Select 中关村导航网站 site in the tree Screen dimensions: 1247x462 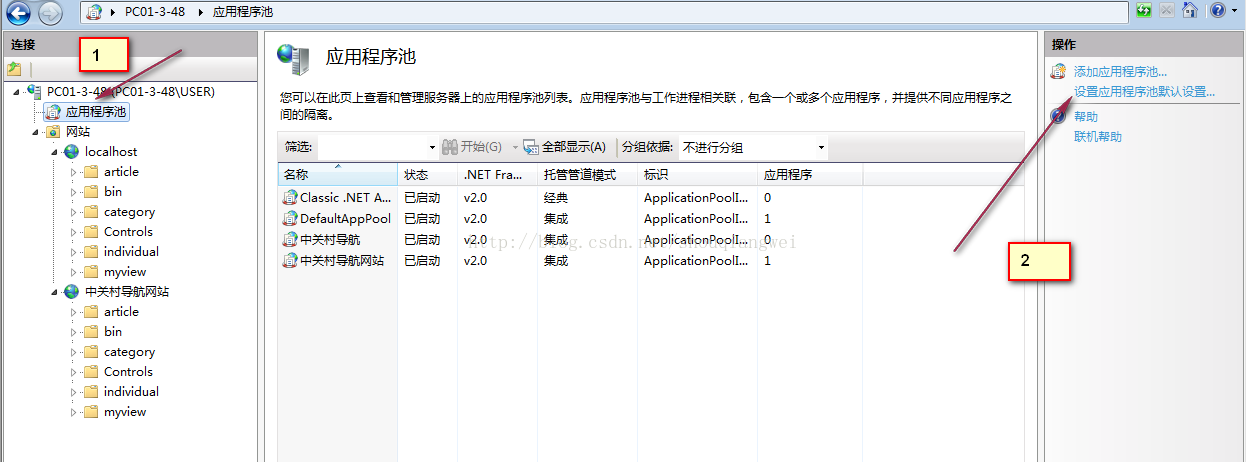[126, 292]
